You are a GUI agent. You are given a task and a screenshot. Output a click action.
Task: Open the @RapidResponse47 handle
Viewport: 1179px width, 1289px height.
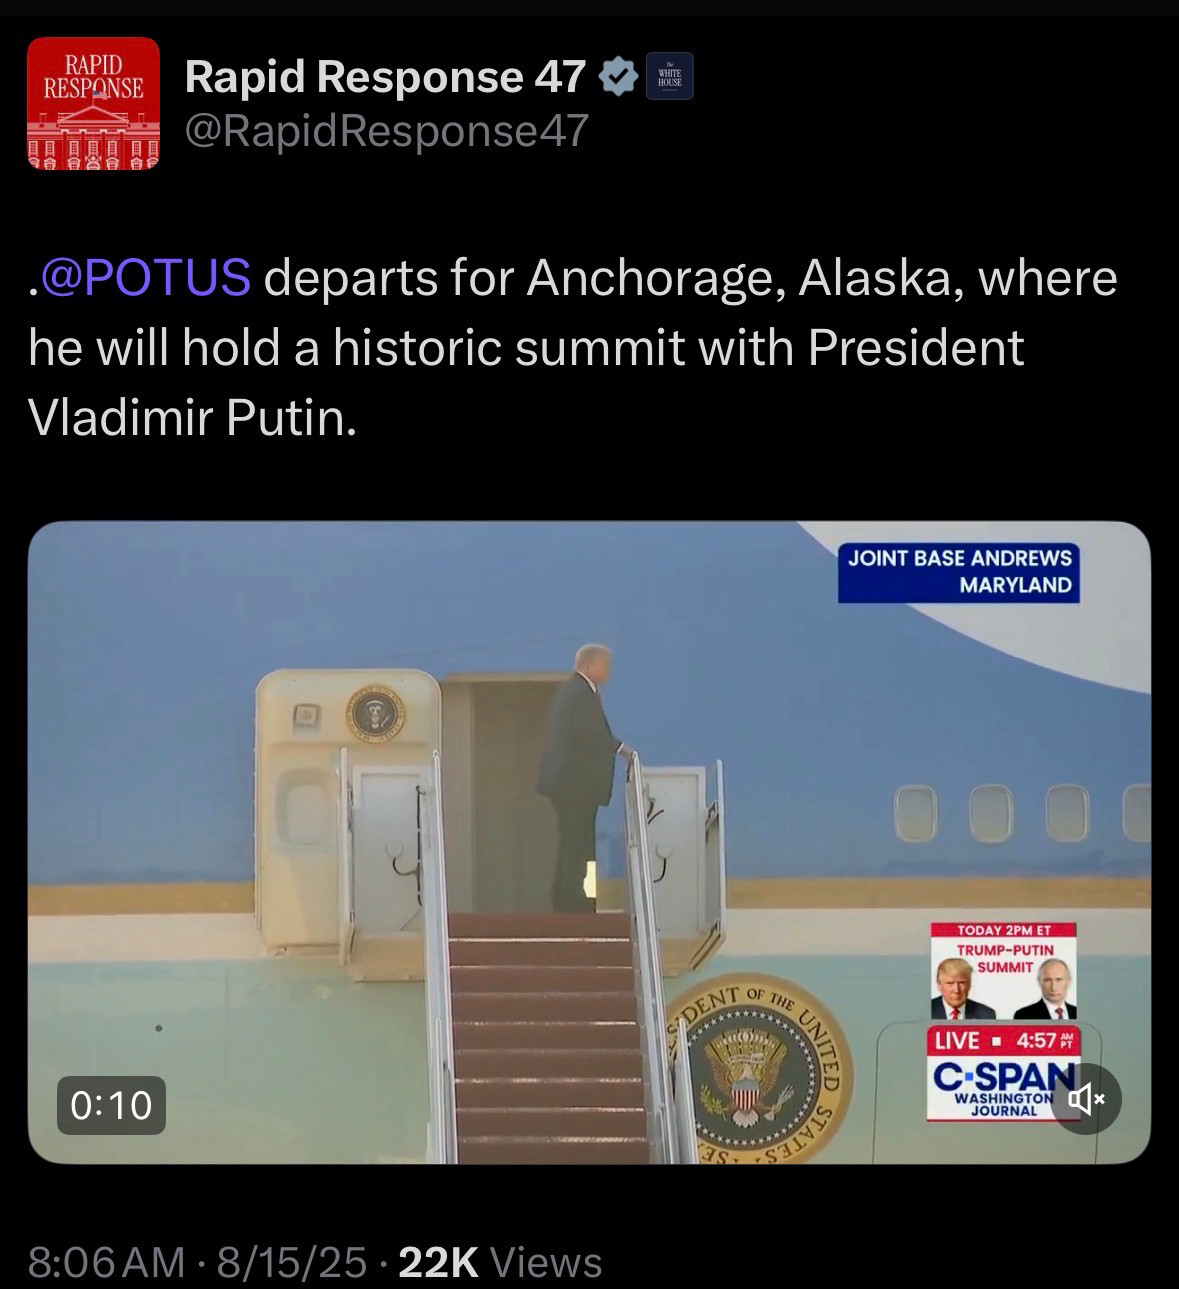tap(387, 131)
